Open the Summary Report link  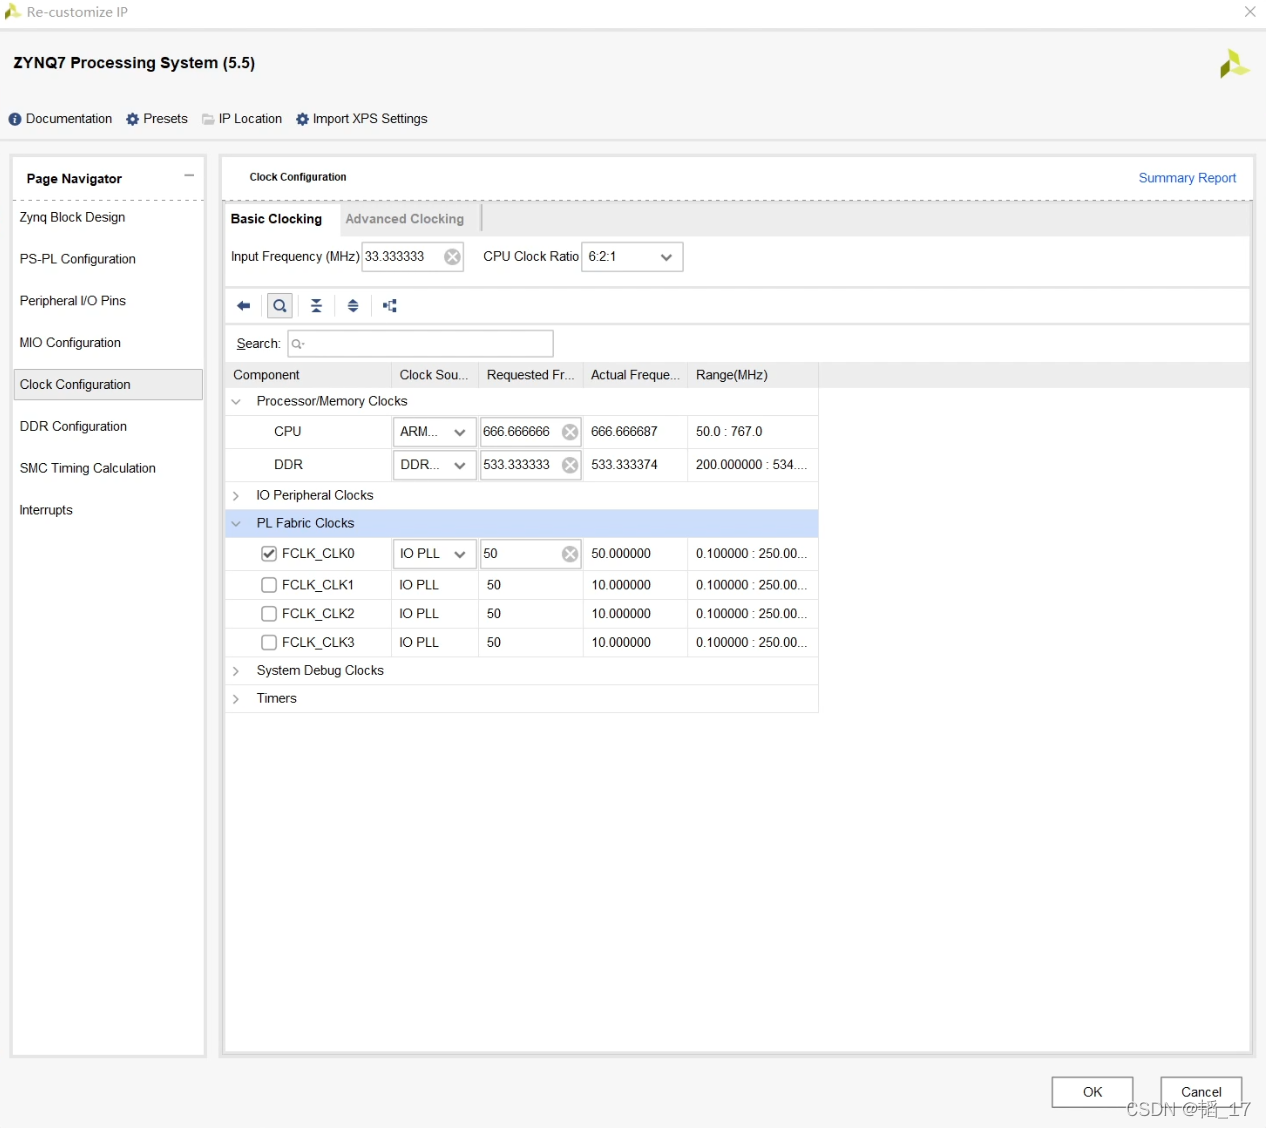[x=1187, y=178]
